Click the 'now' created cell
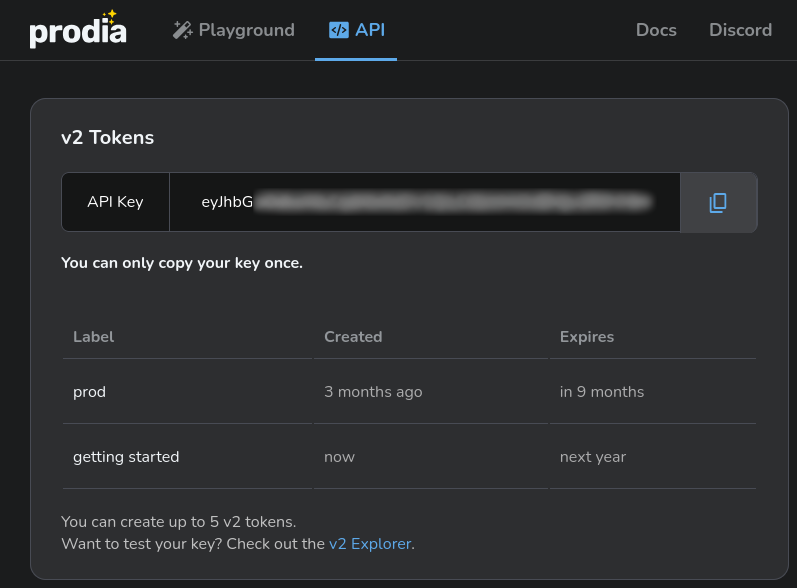This screenshot has width=797, height=588. click(x=340, y=457)
